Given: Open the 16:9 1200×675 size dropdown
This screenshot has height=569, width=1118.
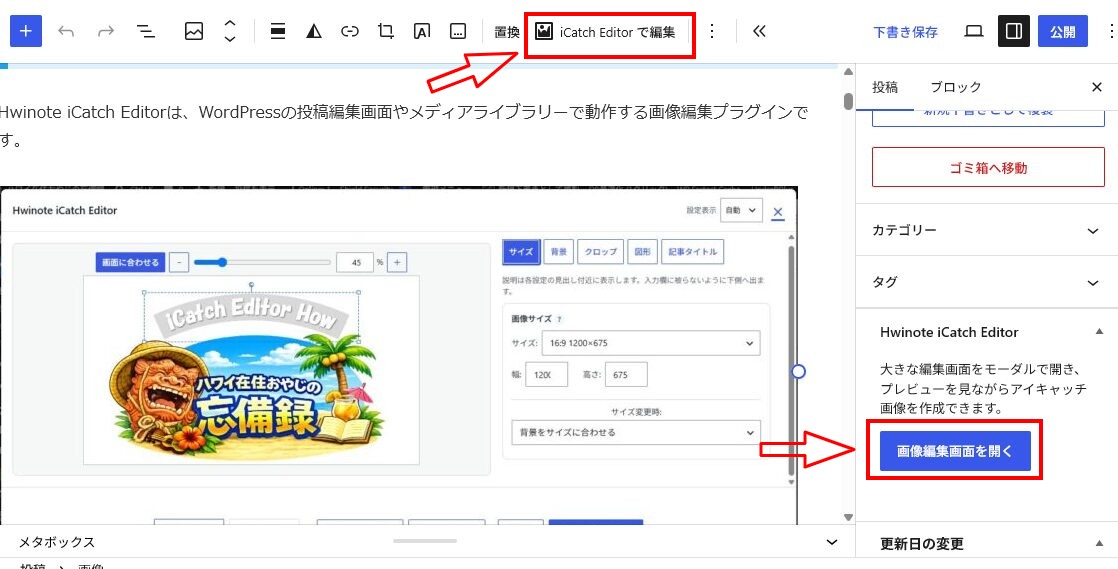Looking at the screenshot, I should click(651, 343).
